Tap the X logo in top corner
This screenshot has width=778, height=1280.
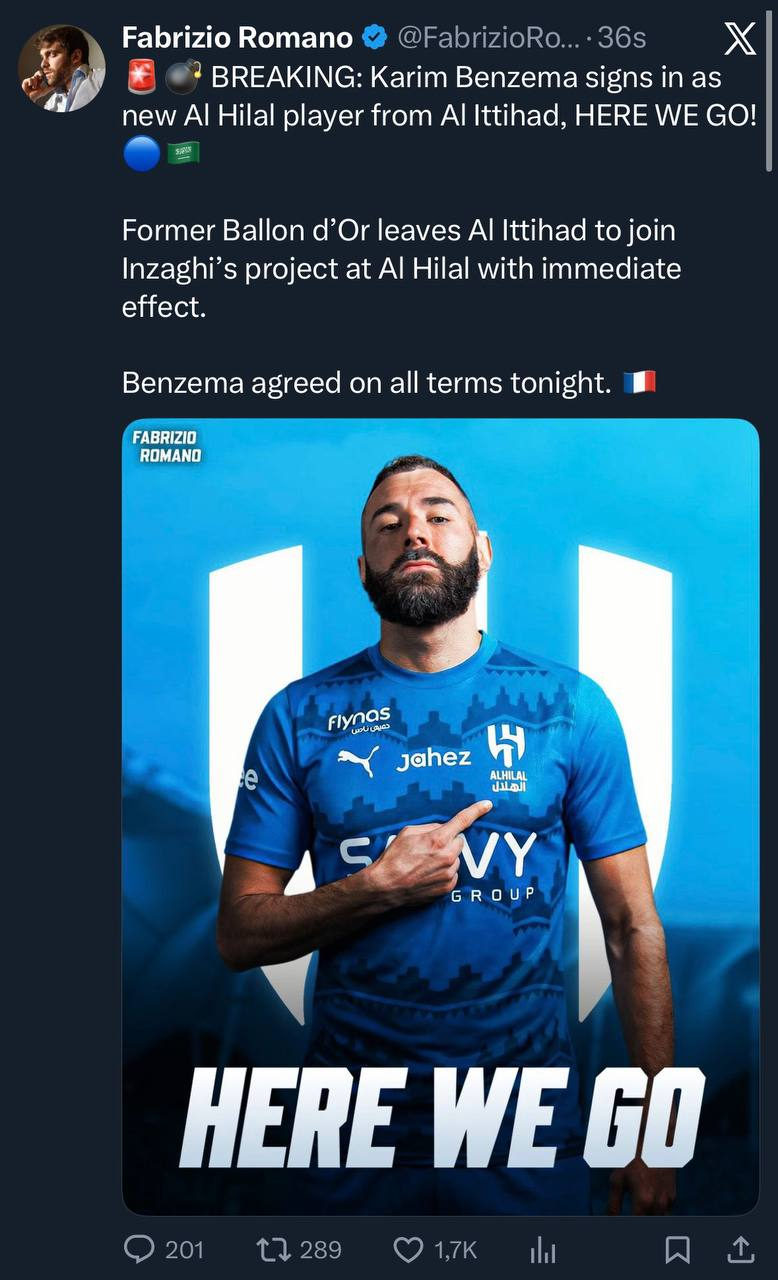[x=739, y=38]
